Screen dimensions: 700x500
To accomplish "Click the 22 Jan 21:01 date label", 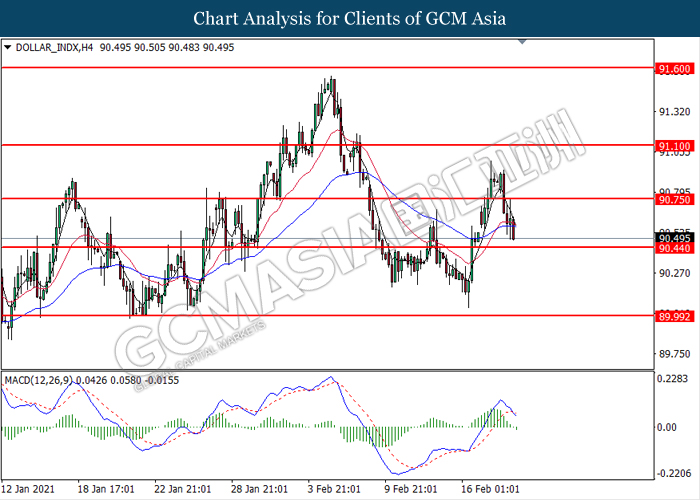I will point(183,489).
